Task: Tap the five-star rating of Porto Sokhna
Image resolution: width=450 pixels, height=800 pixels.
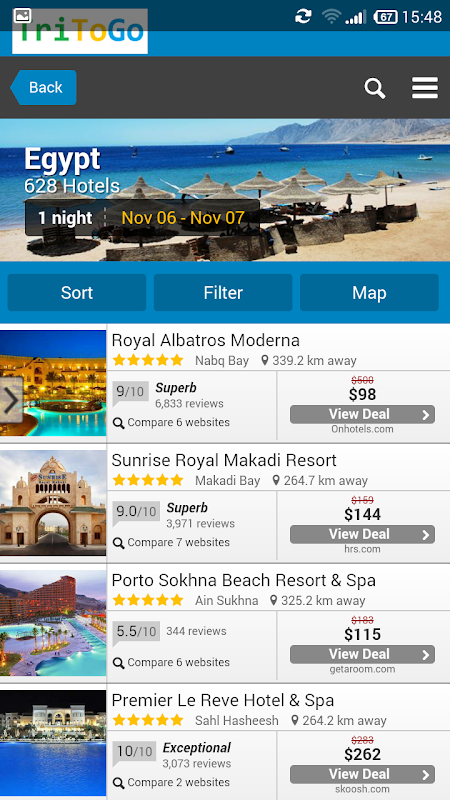Action: point(148,600)
